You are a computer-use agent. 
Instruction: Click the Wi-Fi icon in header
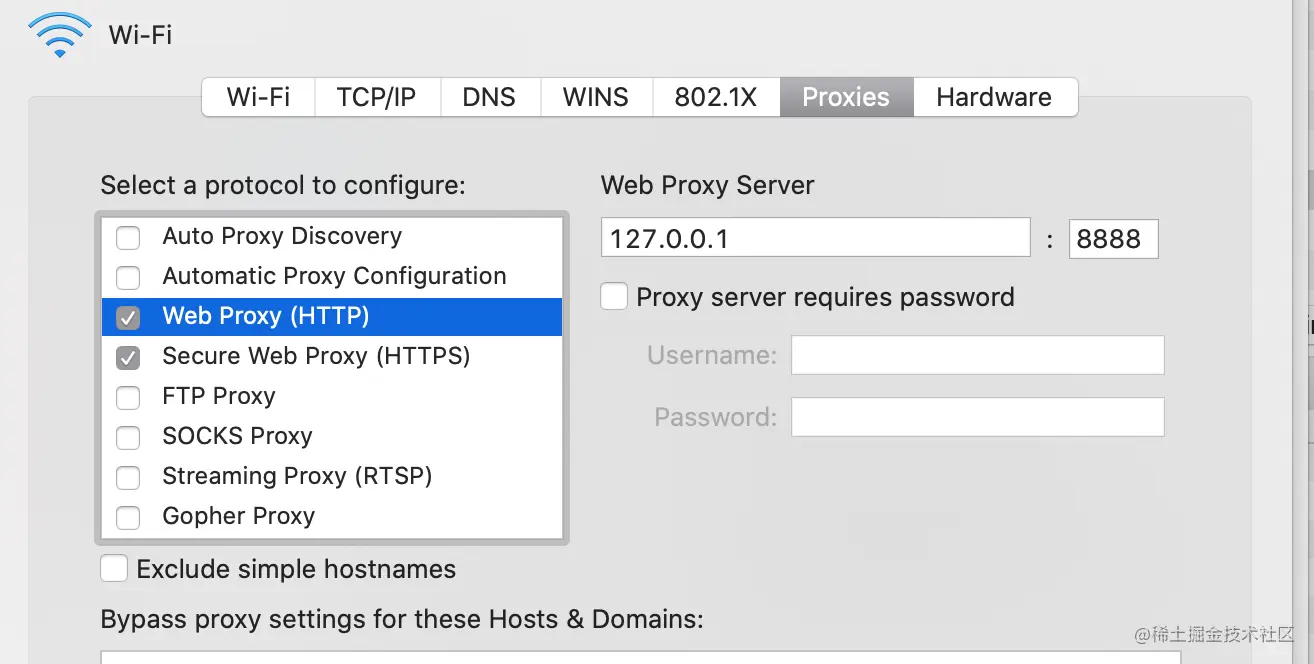[x=60, y=35]
